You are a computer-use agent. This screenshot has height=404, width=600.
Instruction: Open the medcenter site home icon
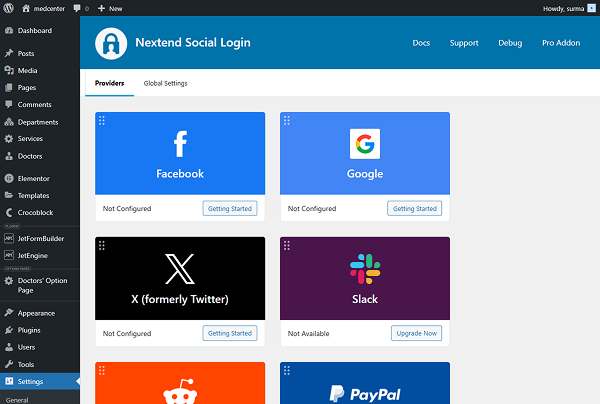(x=26, y=8)
